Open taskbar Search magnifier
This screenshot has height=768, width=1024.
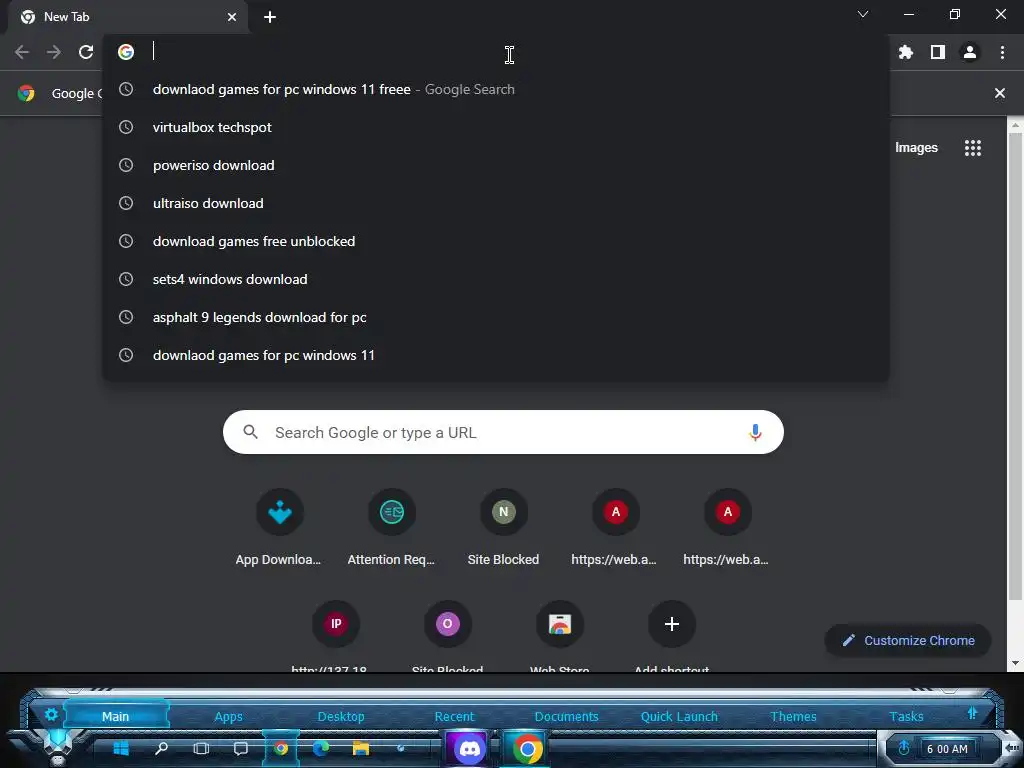pos(161,748)
